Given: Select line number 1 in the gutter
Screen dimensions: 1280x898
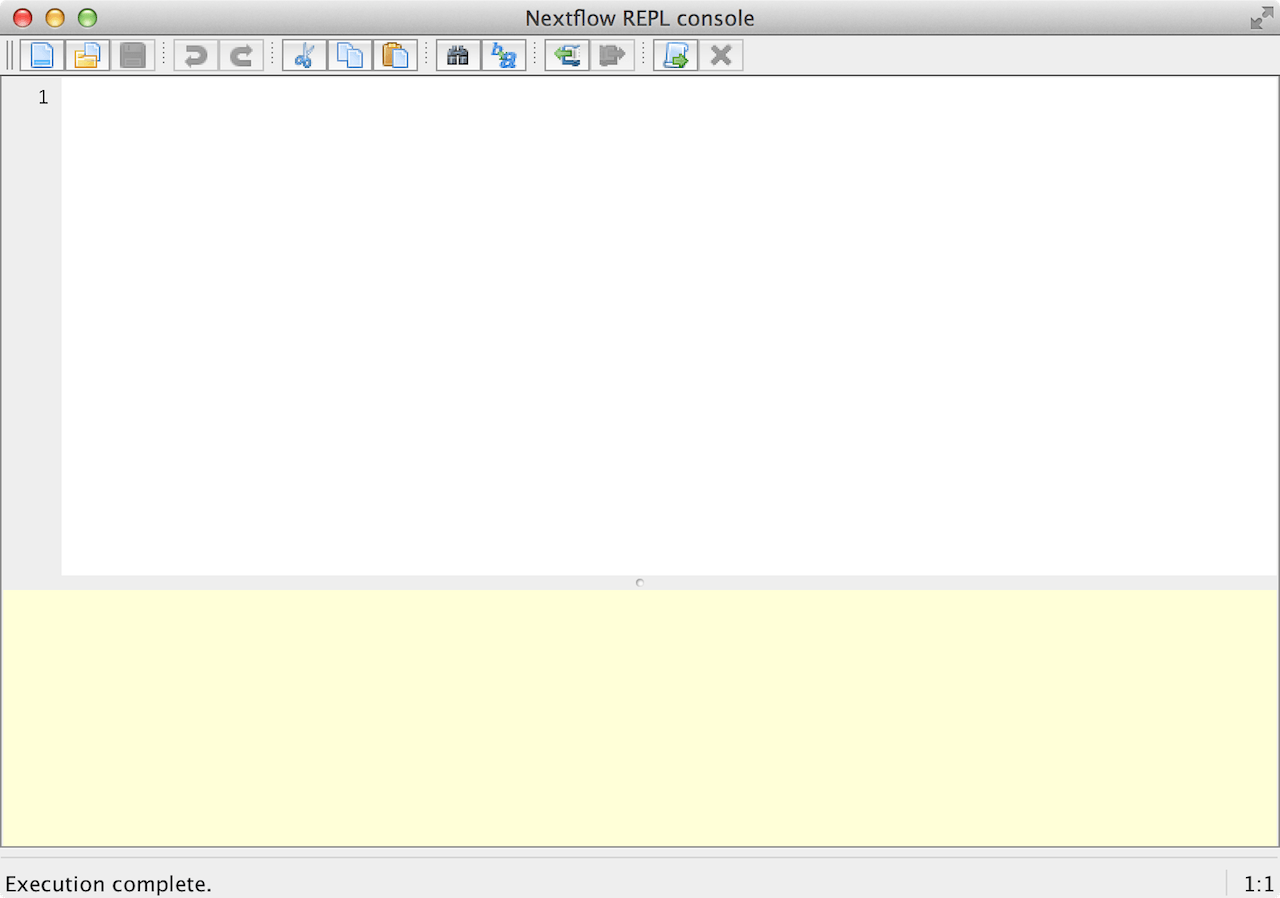Looking at the screenshot, I should 42,97.
